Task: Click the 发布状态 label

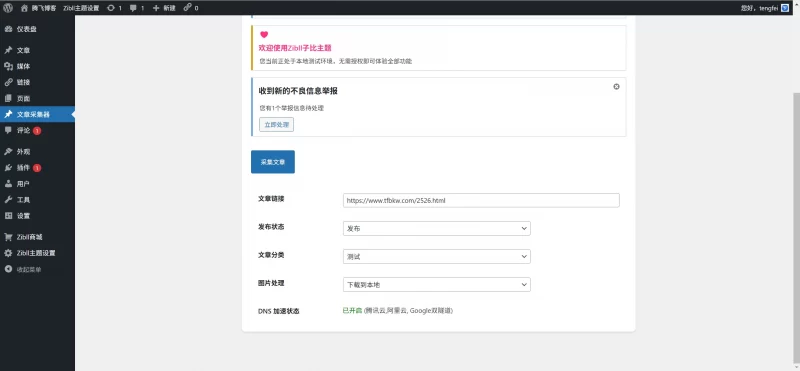Action: point(271,227)
